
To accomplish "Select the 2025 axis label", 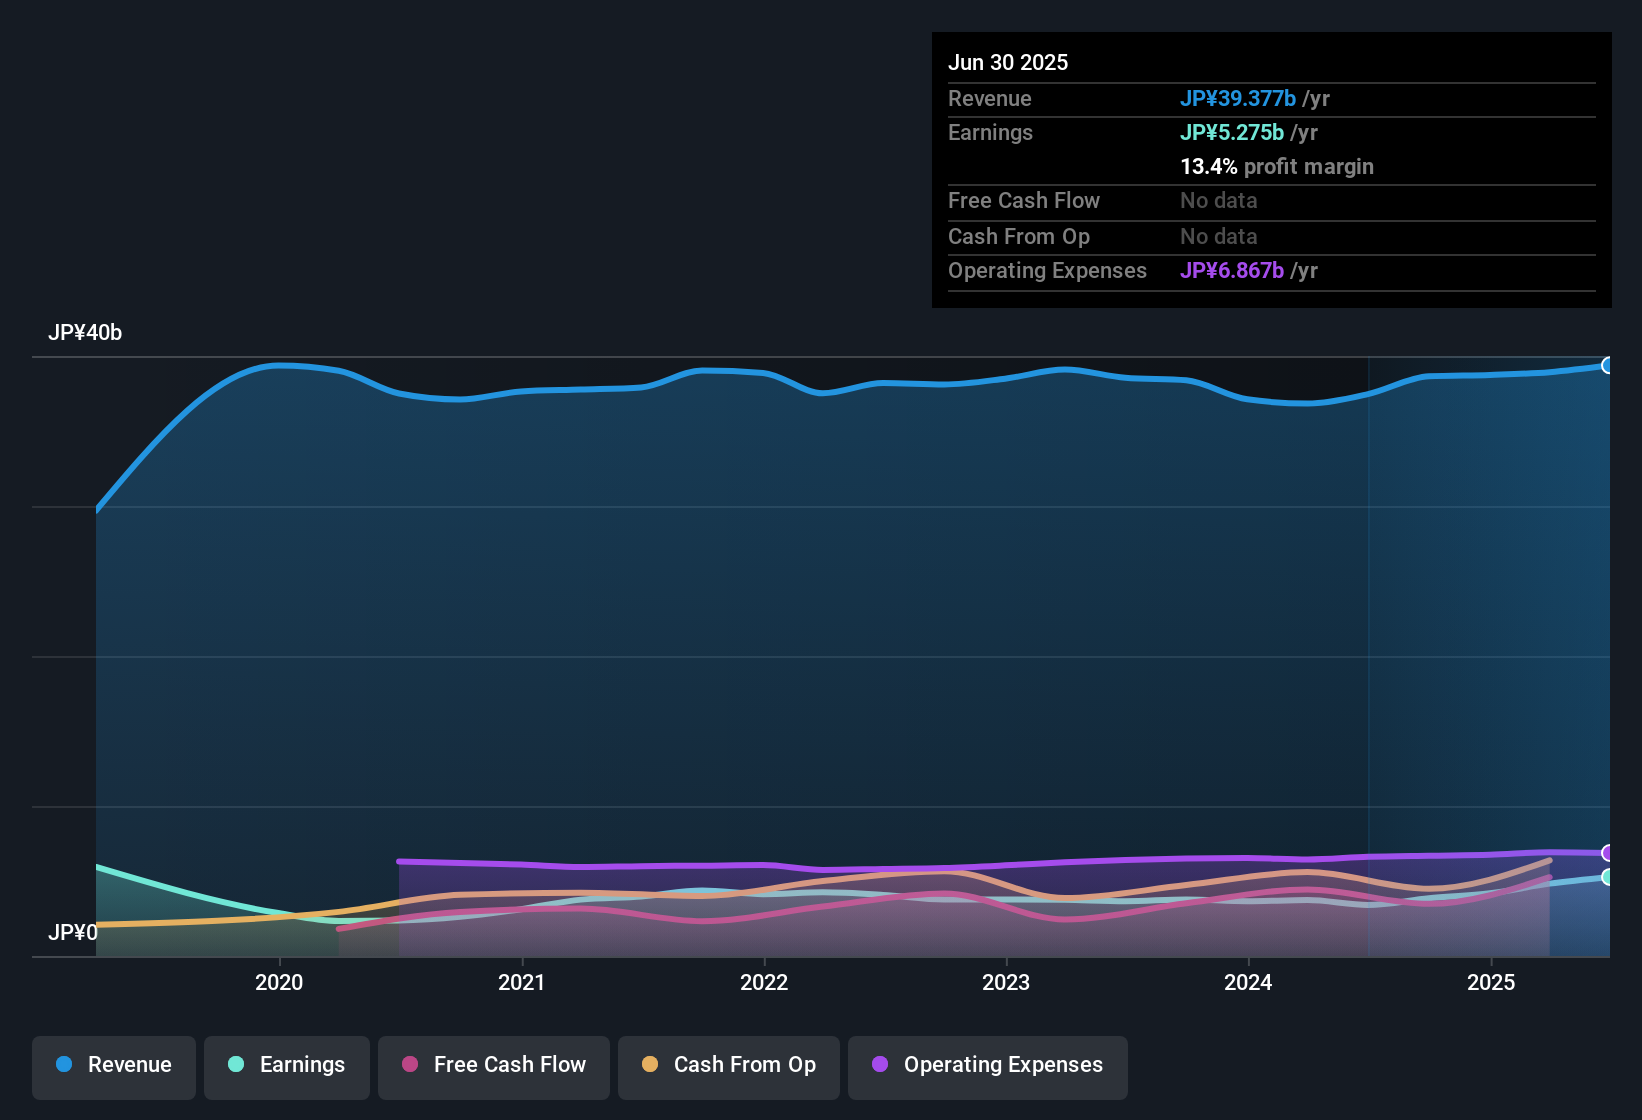I will pyautogui.click(x=1492, y=983).
